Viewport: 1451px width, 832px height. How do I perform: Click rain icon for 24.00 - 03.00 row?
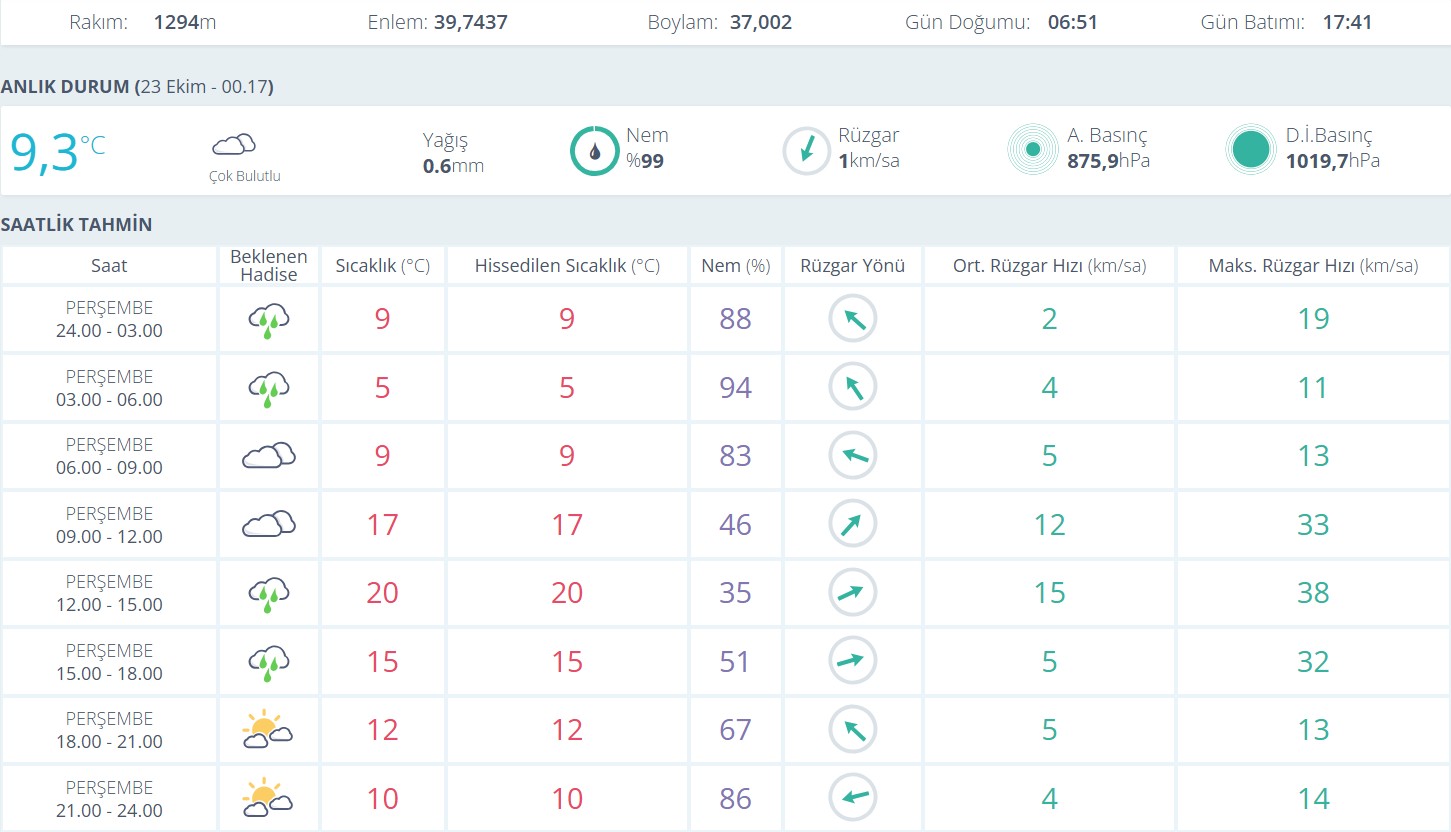(268, 321)
